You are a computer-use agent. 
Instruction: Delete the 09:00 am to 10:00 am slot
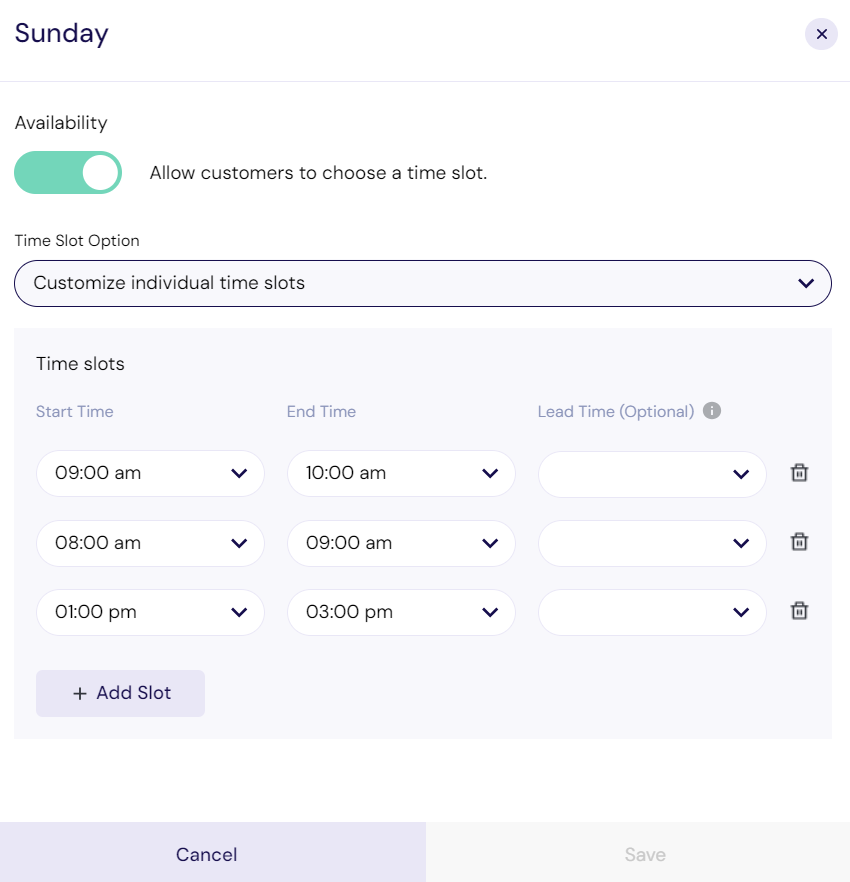pyautogui.click(x=799, y=472)
